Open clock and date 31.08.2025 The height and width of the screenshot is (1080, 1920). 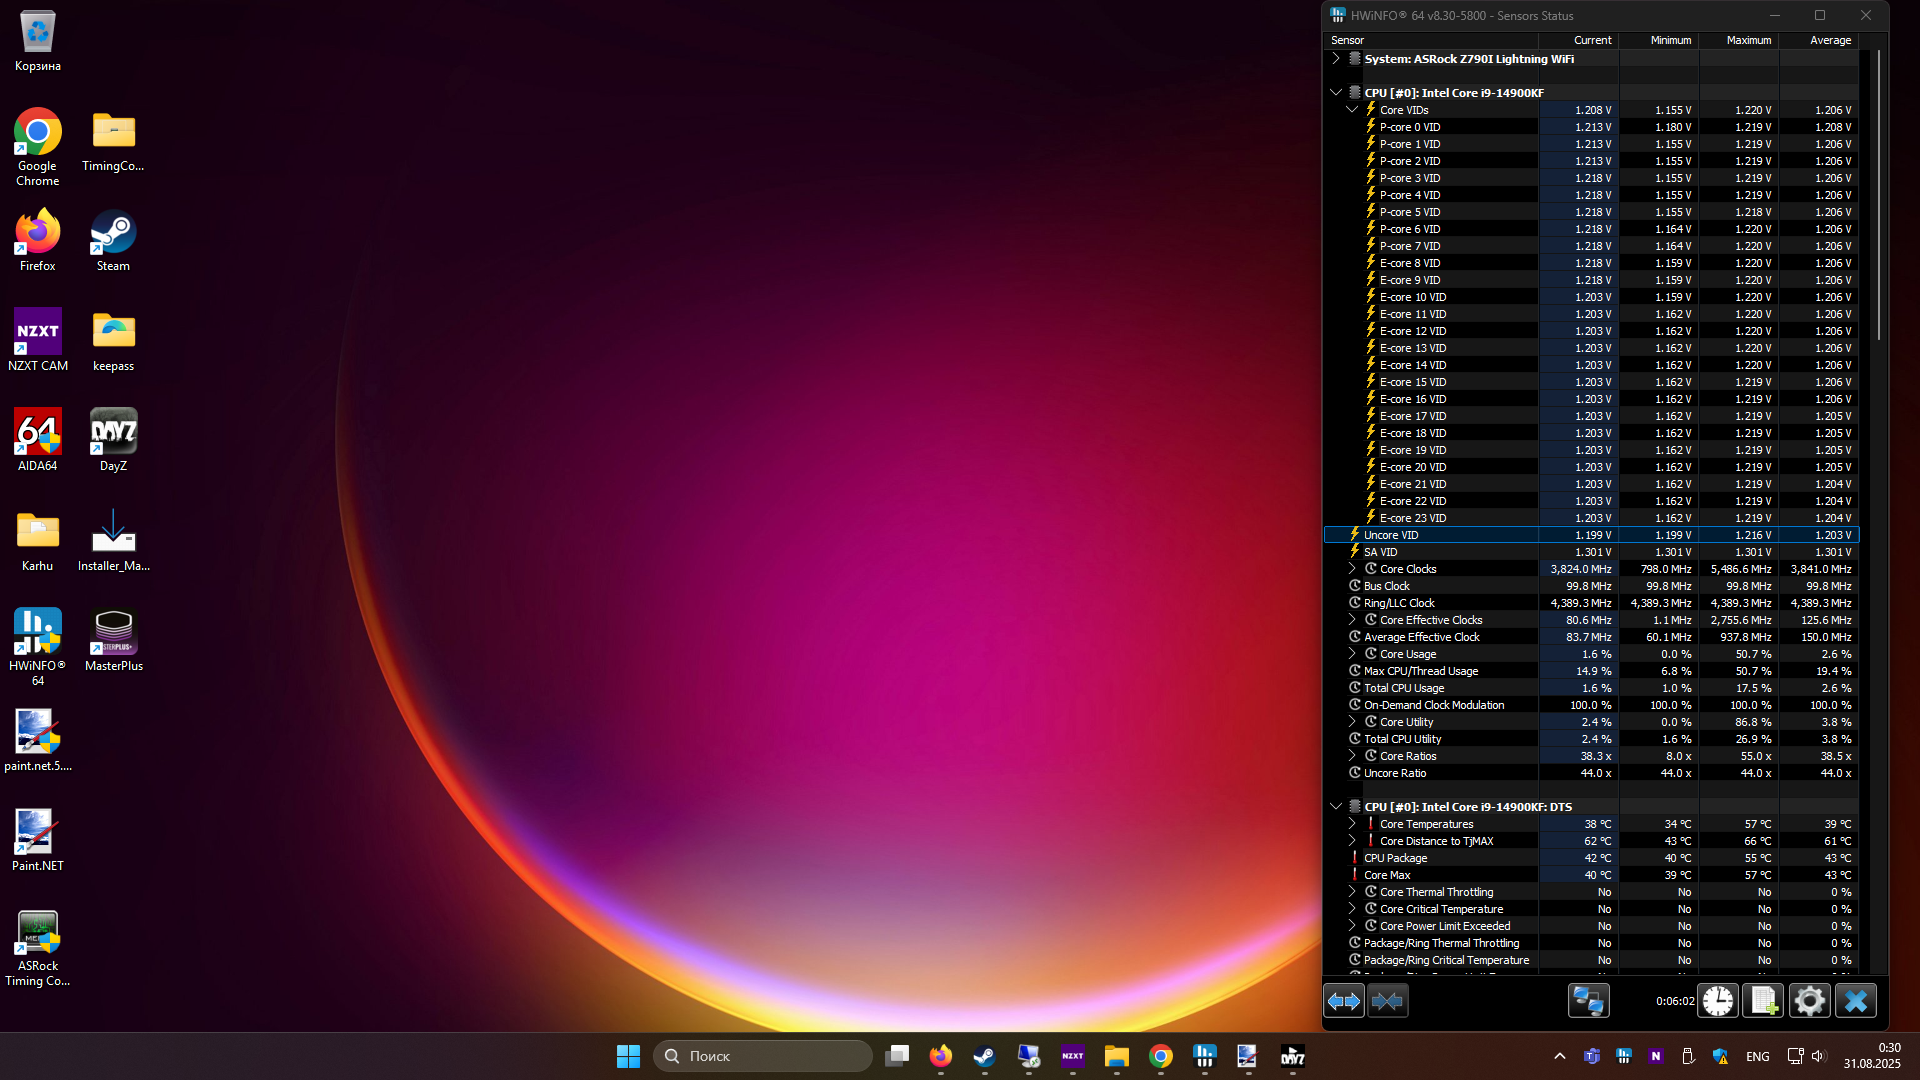(1872, 1056)
